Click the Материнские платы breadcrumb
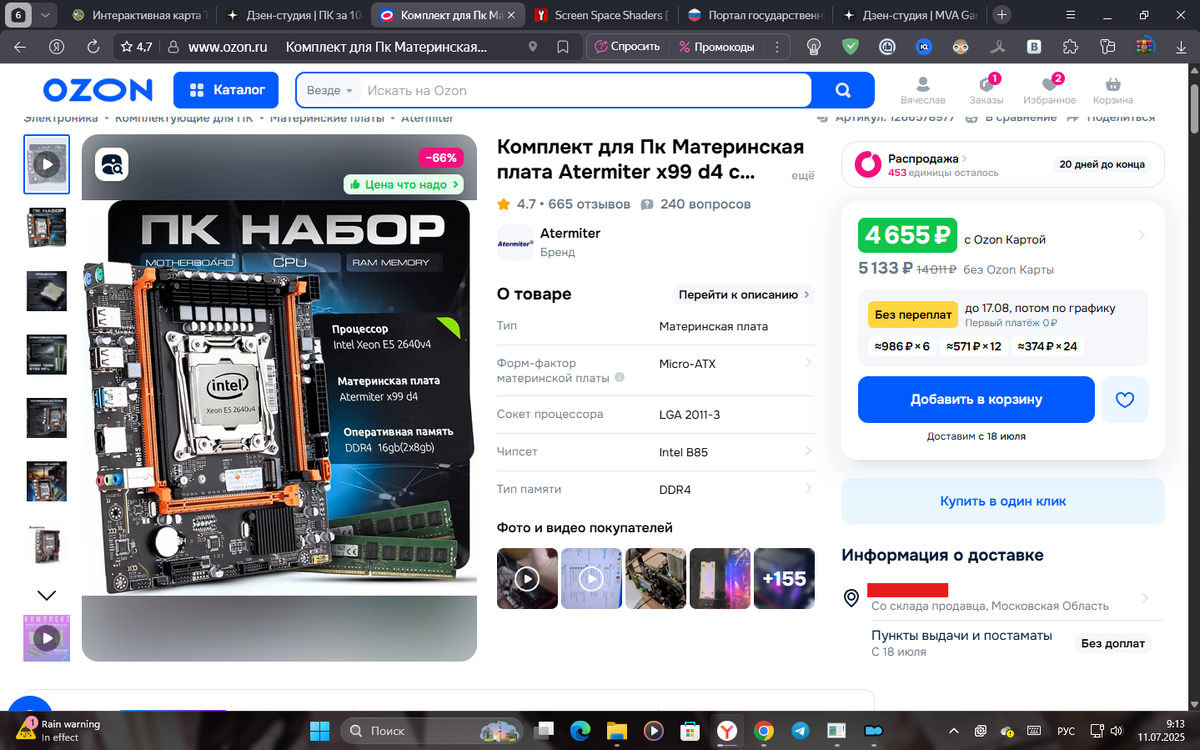The width and height of the screenshot is (1200, 750). (327, 118)
